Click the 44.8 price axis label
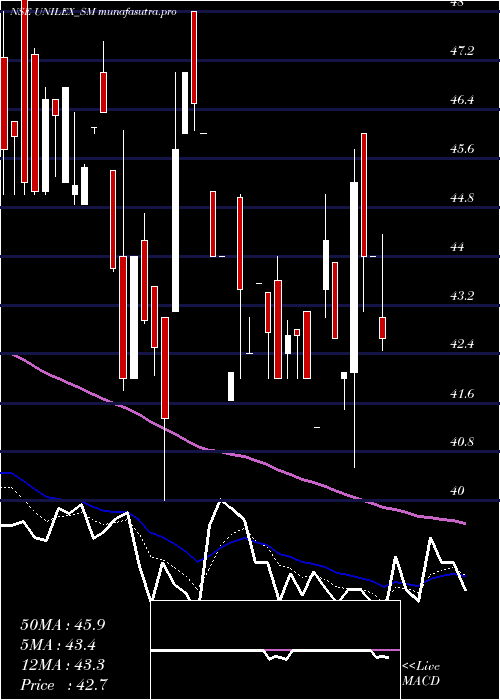 tap(462, 198)
